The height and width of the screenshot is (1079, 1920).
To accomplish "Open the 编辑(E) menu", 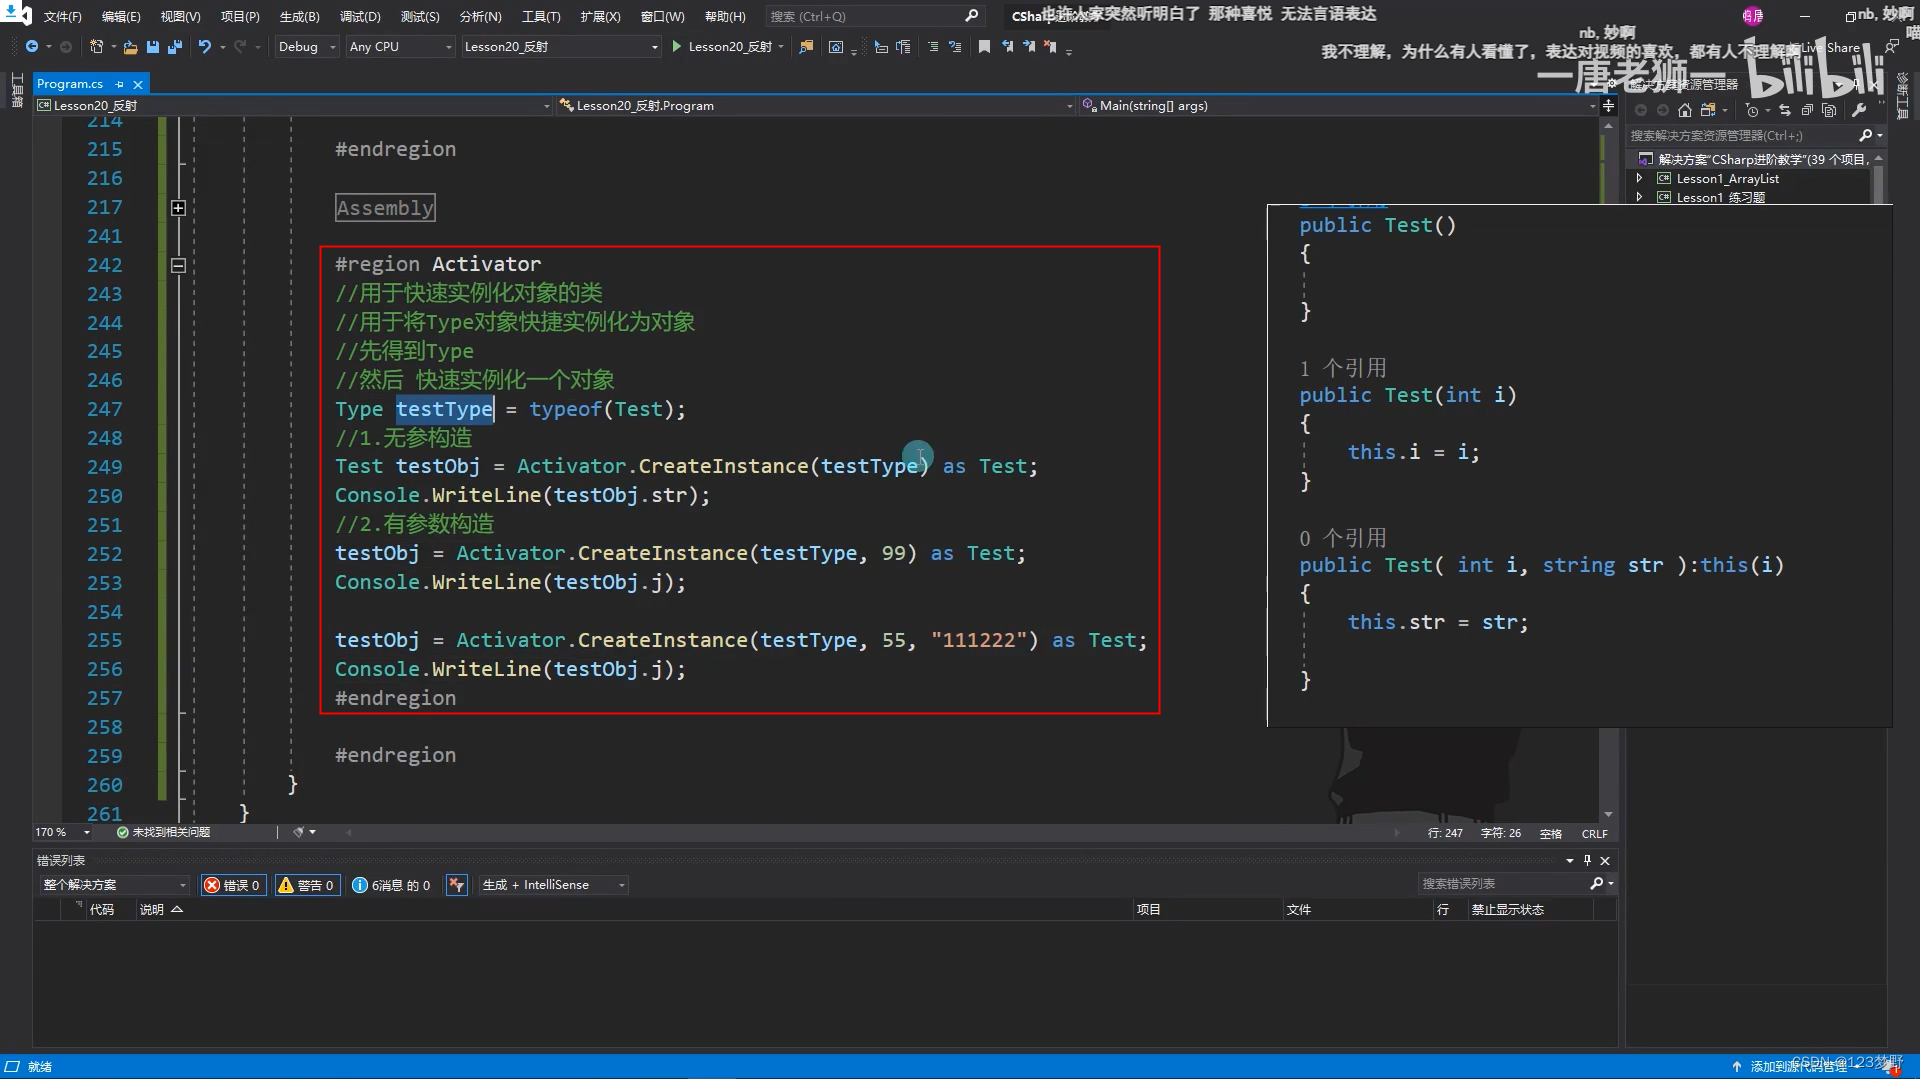I will coord(121,17).
